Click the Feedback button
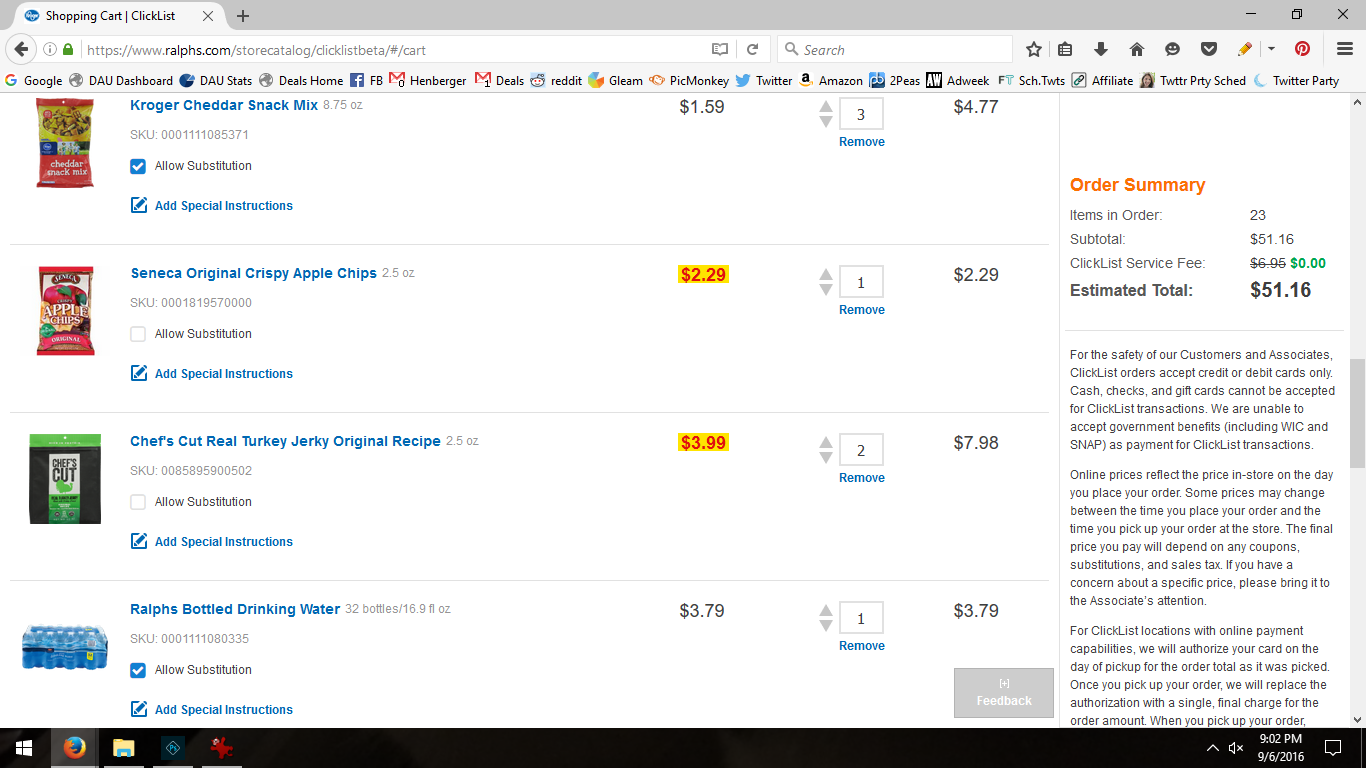The height and width of the screenshot is (768, 1366). coord(1003,693)
